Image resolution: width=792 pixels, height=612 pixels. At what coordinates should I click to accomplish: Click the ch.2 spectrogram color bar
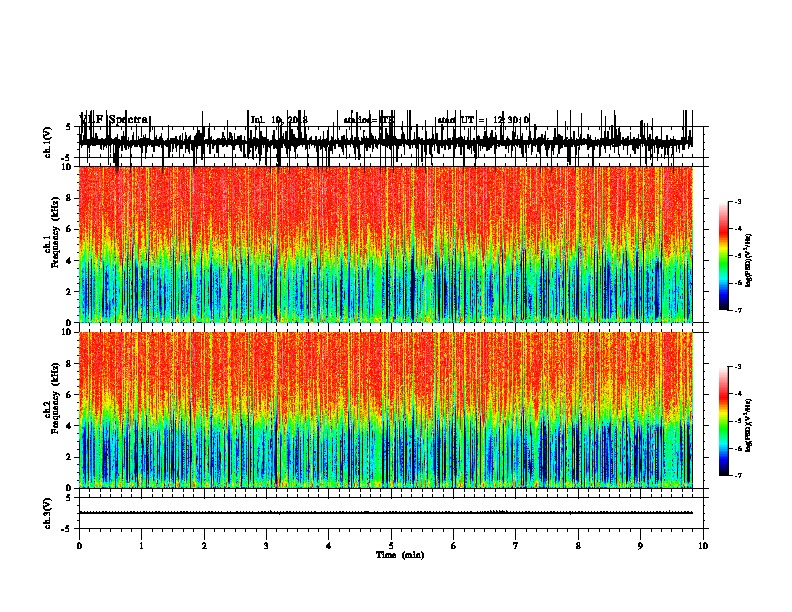point(724,421)
